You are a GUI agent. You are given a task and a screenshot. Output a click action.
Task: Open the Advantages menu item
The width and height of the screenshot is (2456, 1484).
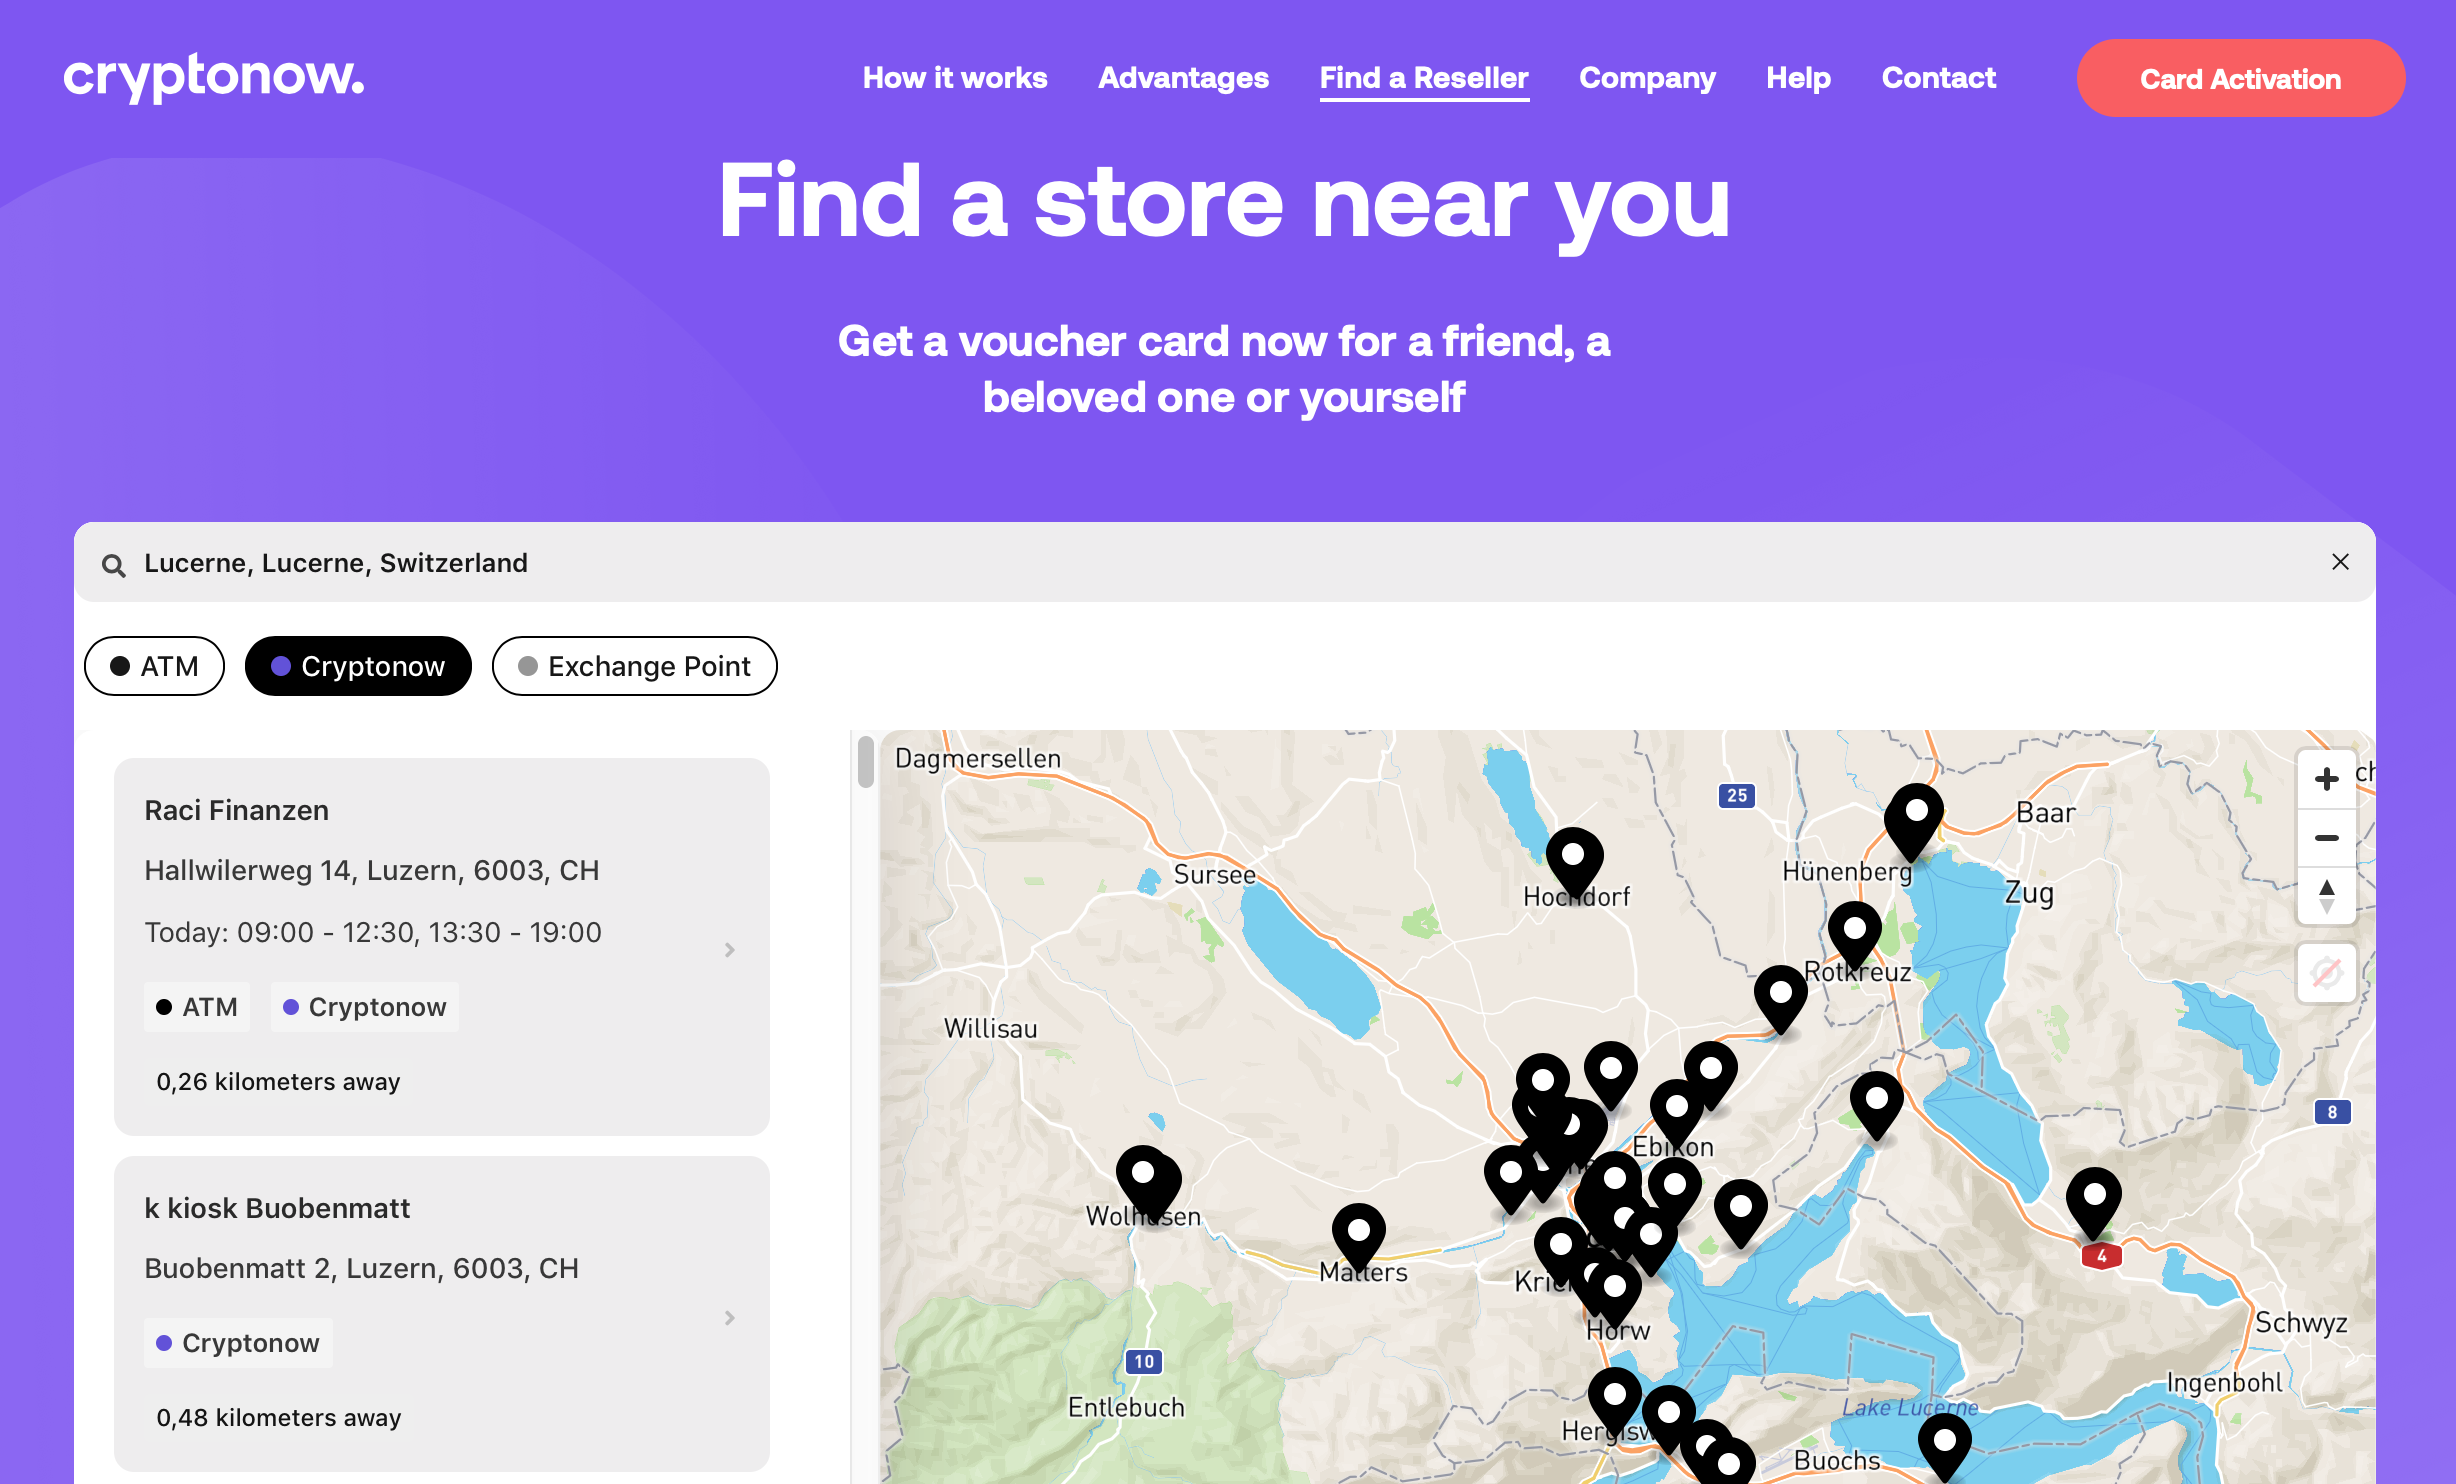[1183, 78]
